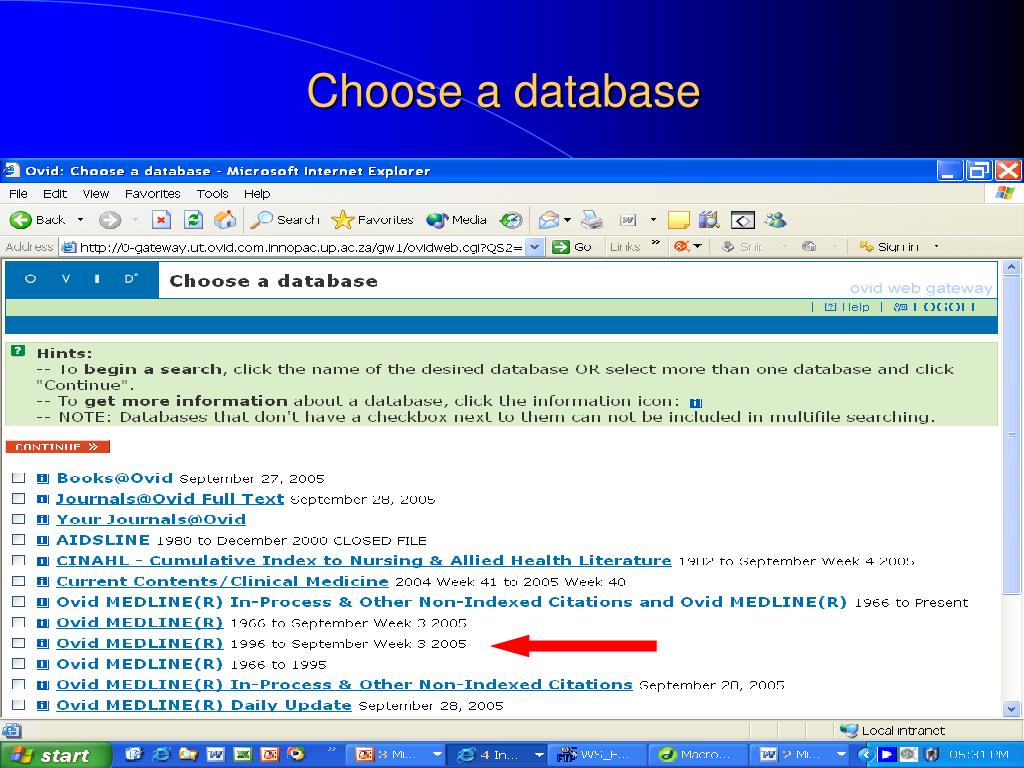This screenshot has height=768, width=1024.
Task: Check Ovid MEDLINE(R) 1996 to September checkbox
Action: pos(18,643)
